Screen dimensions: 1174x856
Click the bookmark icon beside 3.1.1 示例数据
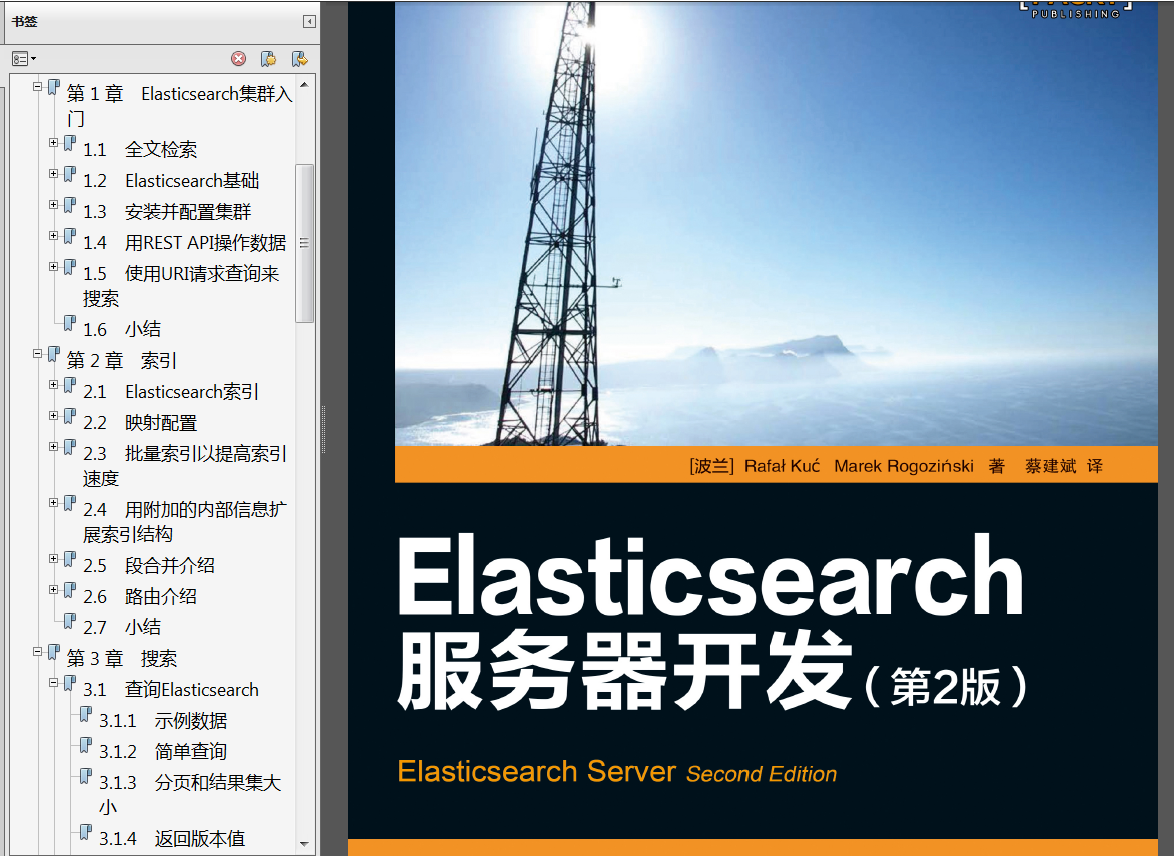tap(86, 714)
